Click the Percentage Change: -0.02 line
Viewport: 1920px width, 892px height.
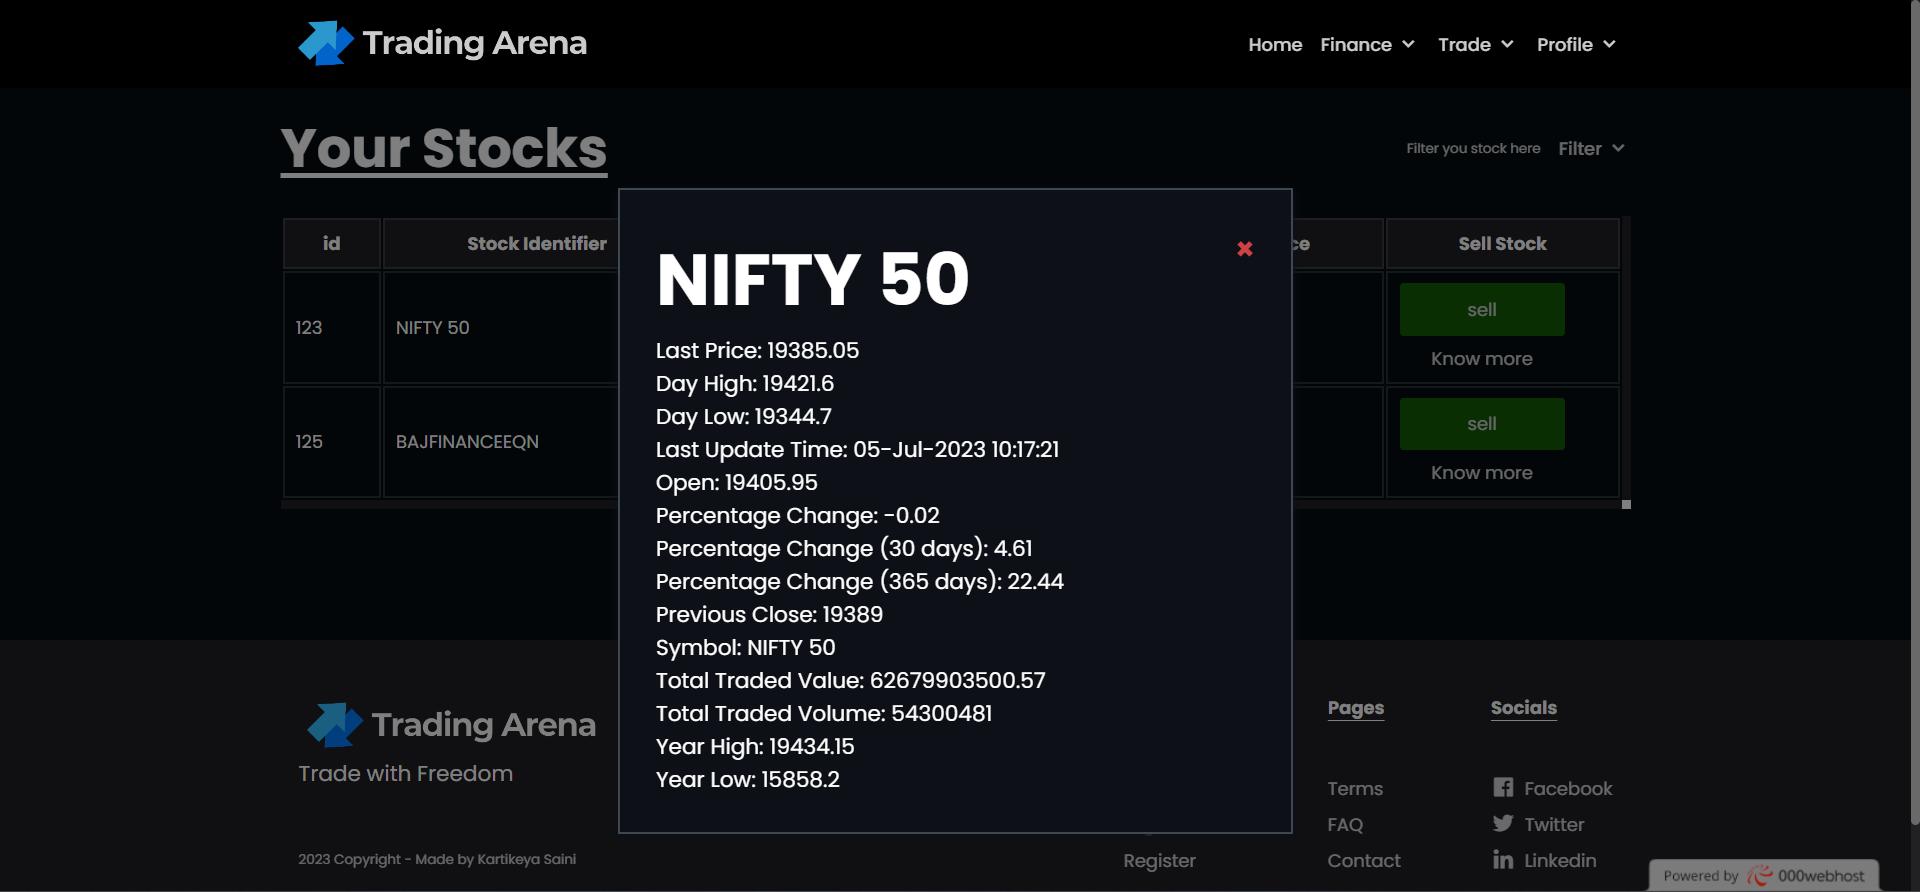[x=798, y=515]
